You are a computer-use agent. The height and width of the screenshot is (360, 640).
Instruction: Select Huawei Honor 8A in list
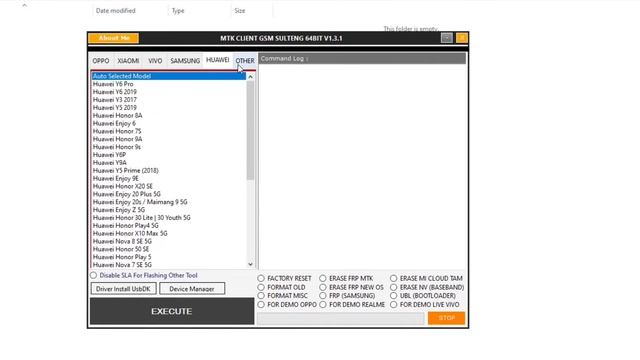tap(169, 116)
